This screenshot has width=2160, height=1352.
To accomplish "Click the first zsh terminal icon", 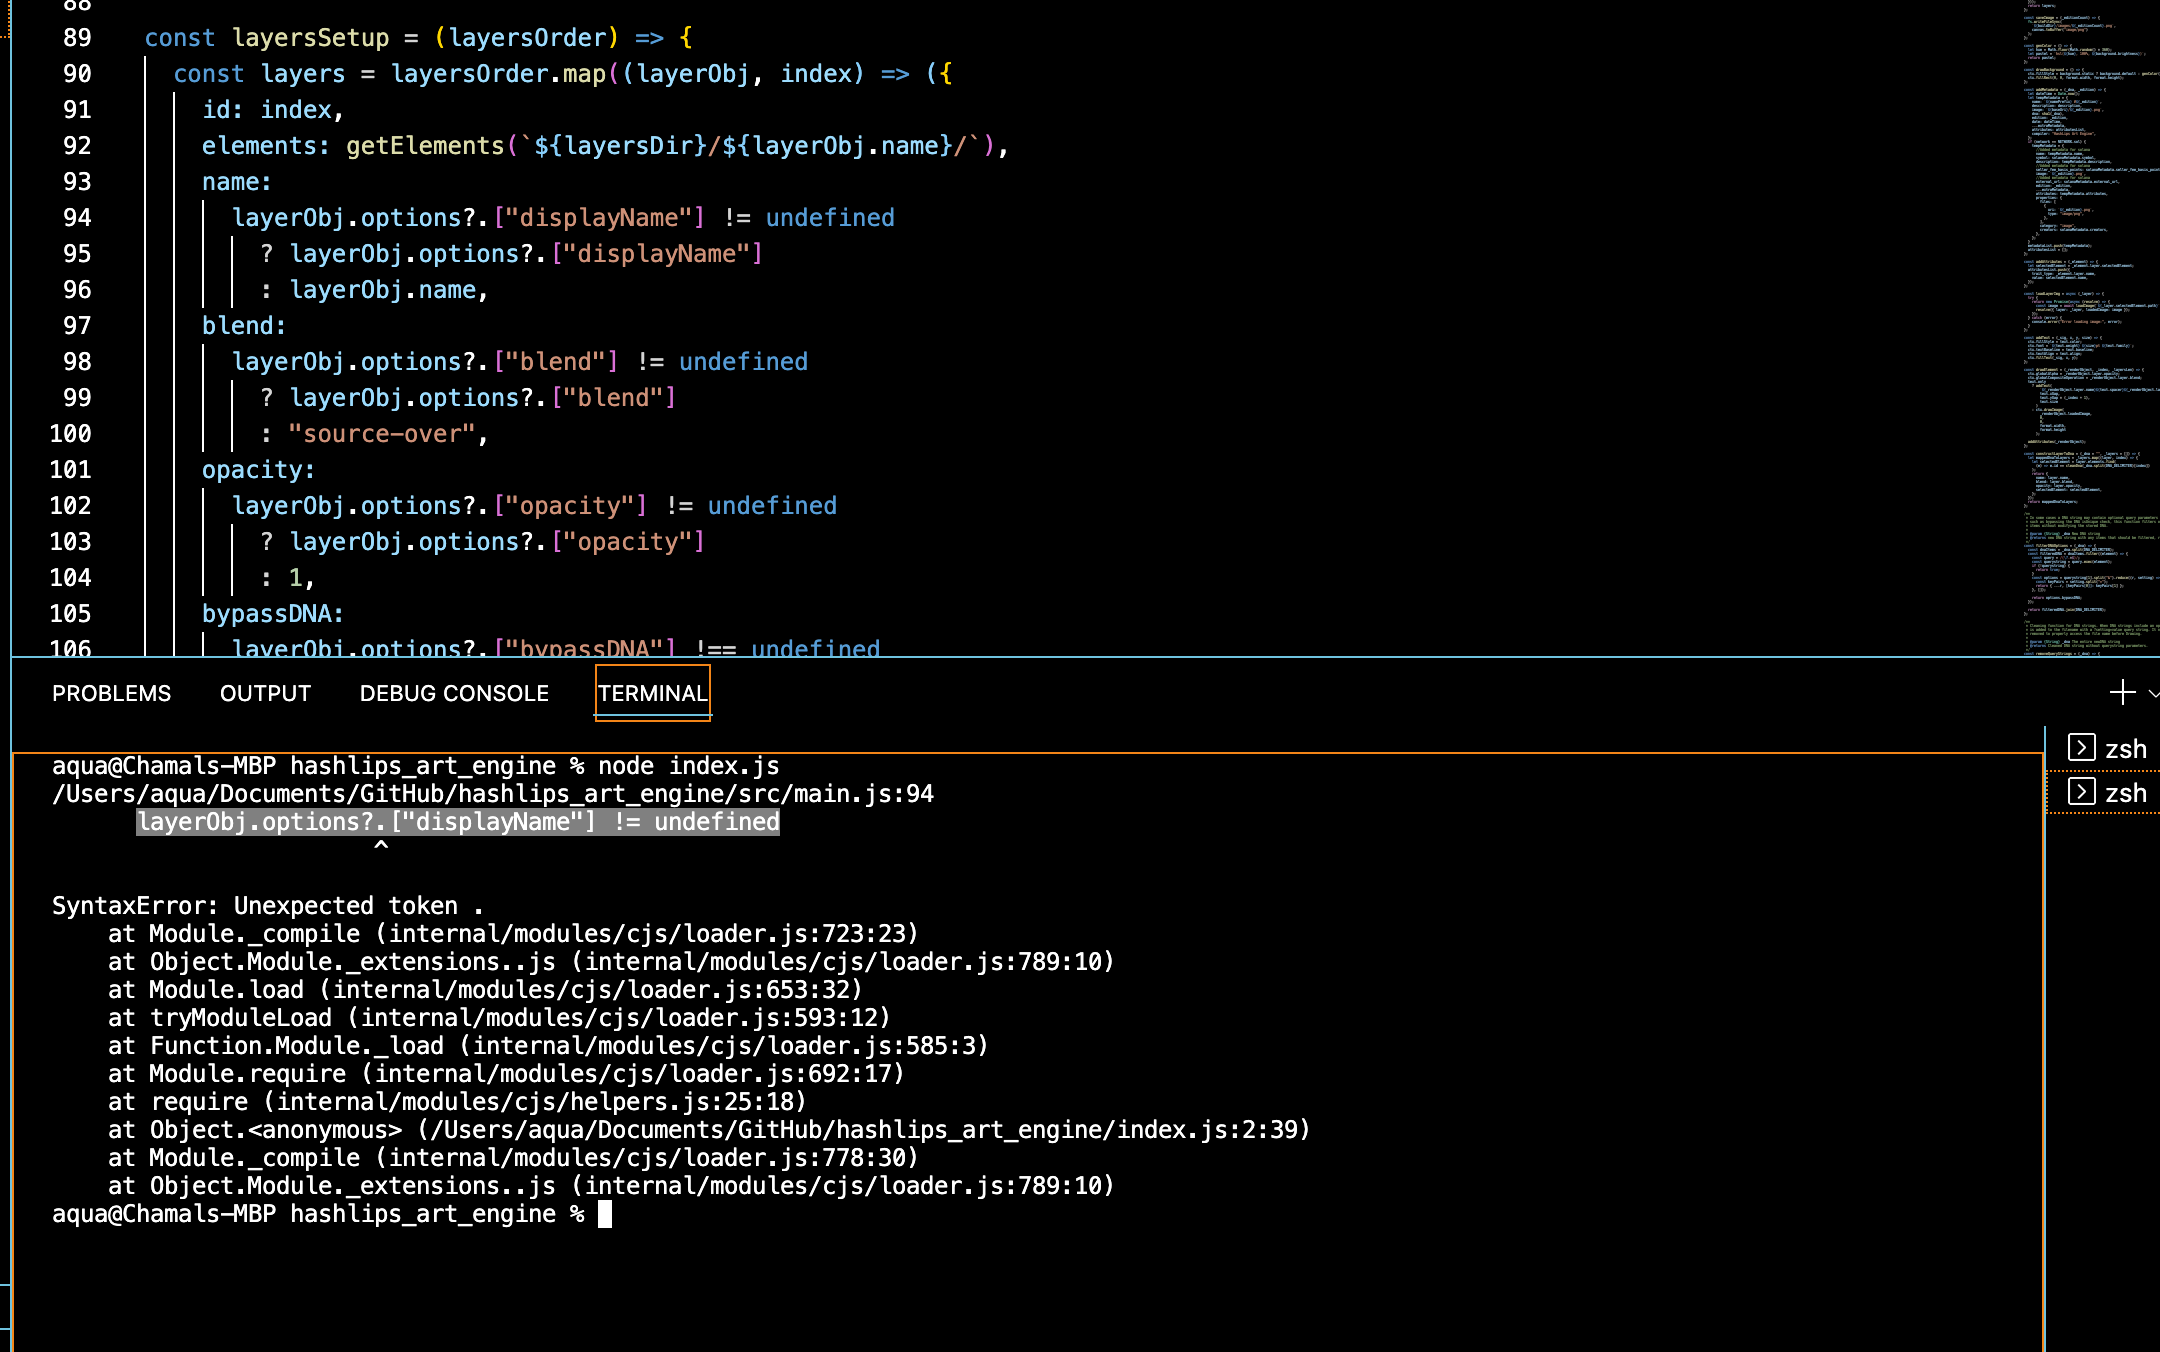I will tap(2081, 748).
